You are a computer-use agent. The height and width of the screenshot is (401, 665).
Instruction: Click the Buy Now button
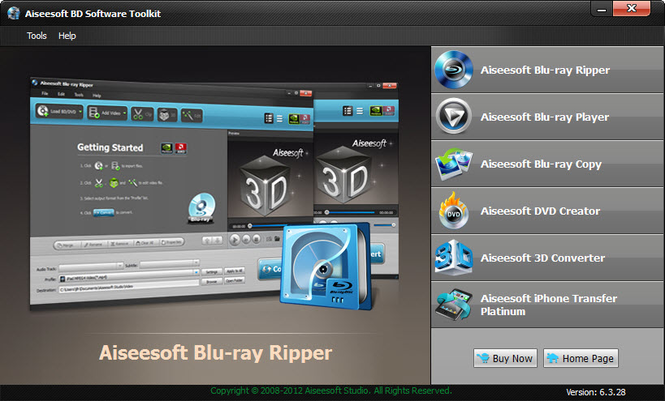tap(505, 358)
